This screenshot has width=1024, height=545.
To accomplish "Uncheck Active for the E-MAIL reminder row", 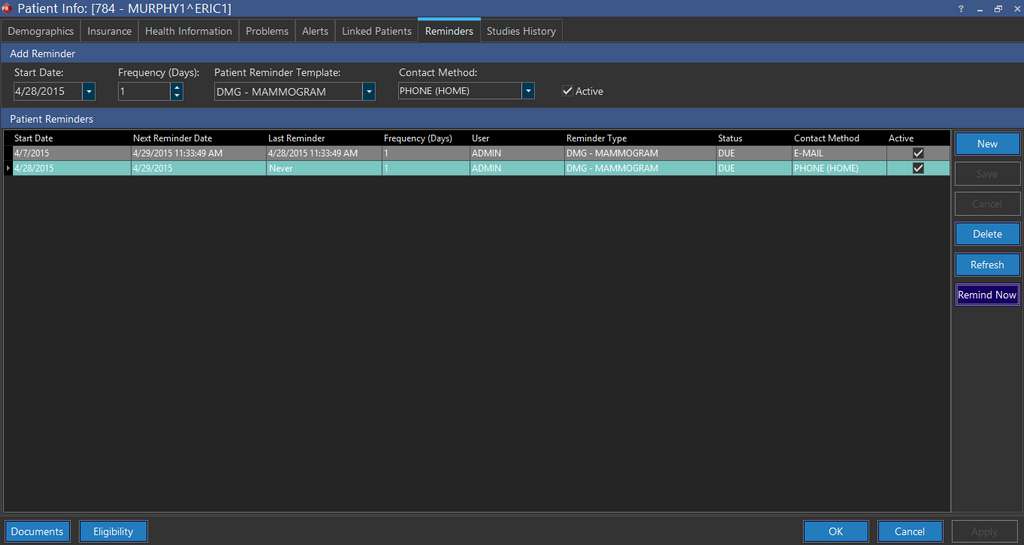I will (918, 153).
